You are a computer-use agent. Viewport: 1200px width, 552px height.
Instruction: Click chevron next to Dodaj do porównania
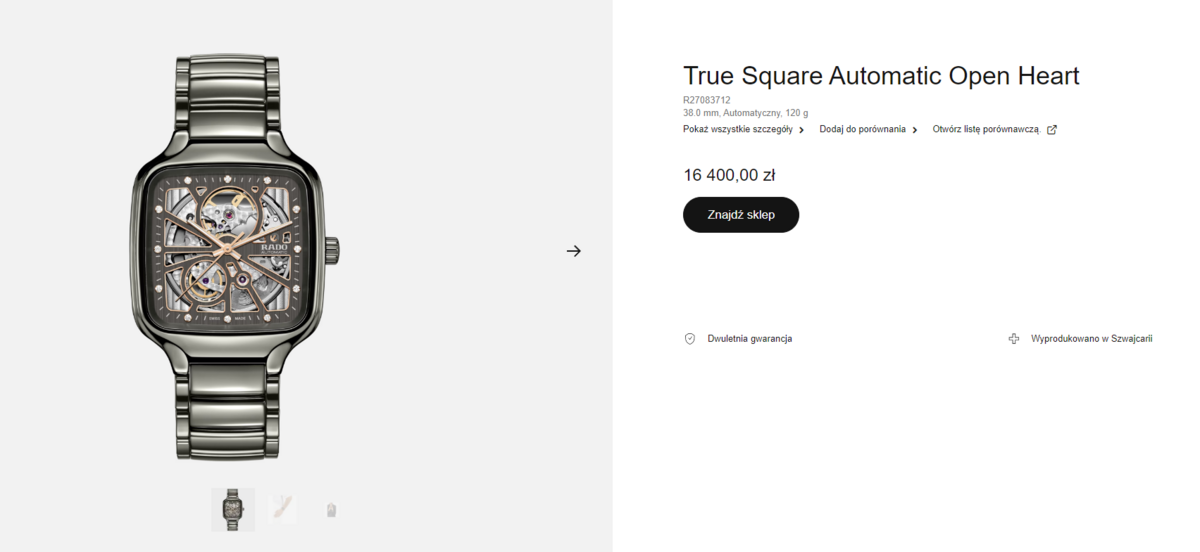915,130
